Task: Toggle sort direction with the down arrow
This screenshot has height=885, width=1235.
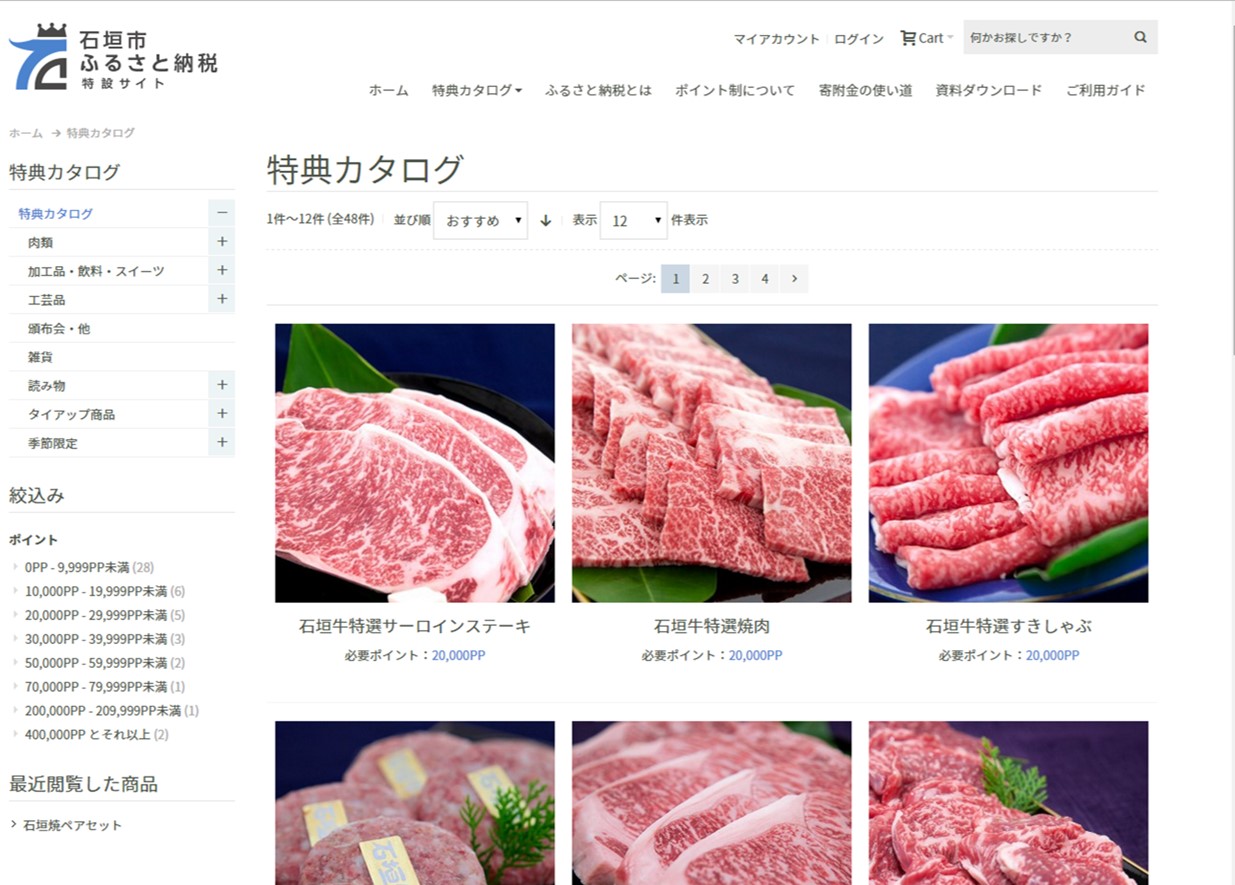Action: pyautogui.click(x=545, y=220)
